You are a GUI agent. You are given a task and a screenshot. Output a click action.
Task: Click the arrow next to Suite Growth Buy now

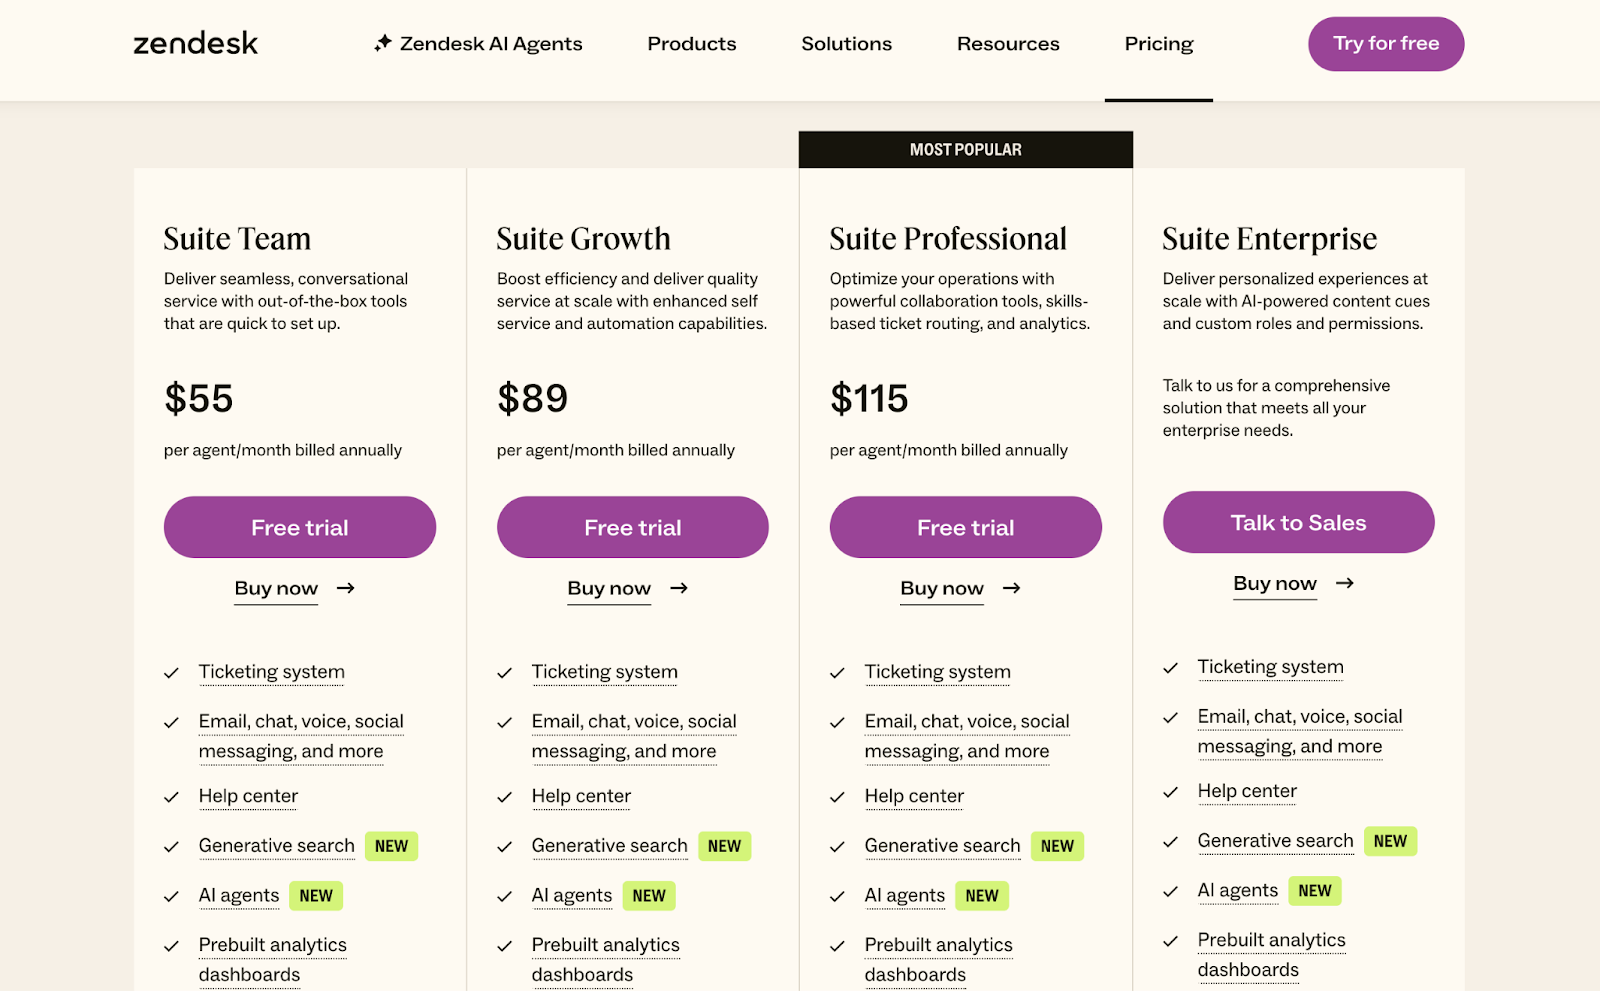pyautogui.click(x=679, y=588)
